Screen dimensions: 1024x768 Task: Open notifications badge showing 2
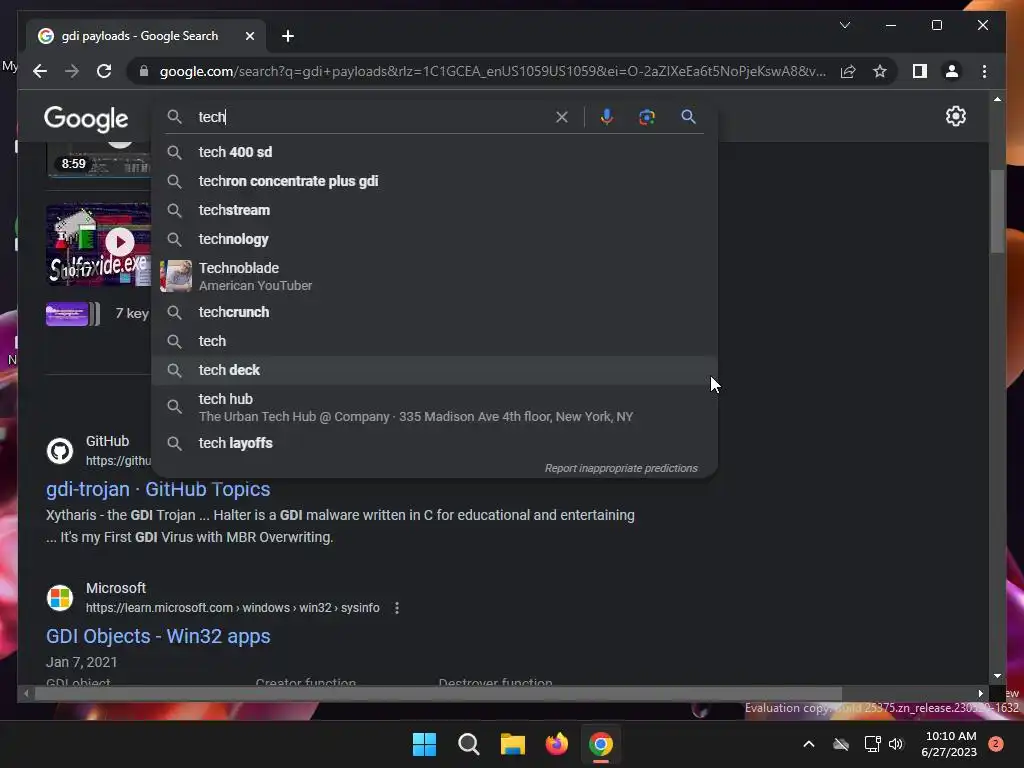point(996,744)
